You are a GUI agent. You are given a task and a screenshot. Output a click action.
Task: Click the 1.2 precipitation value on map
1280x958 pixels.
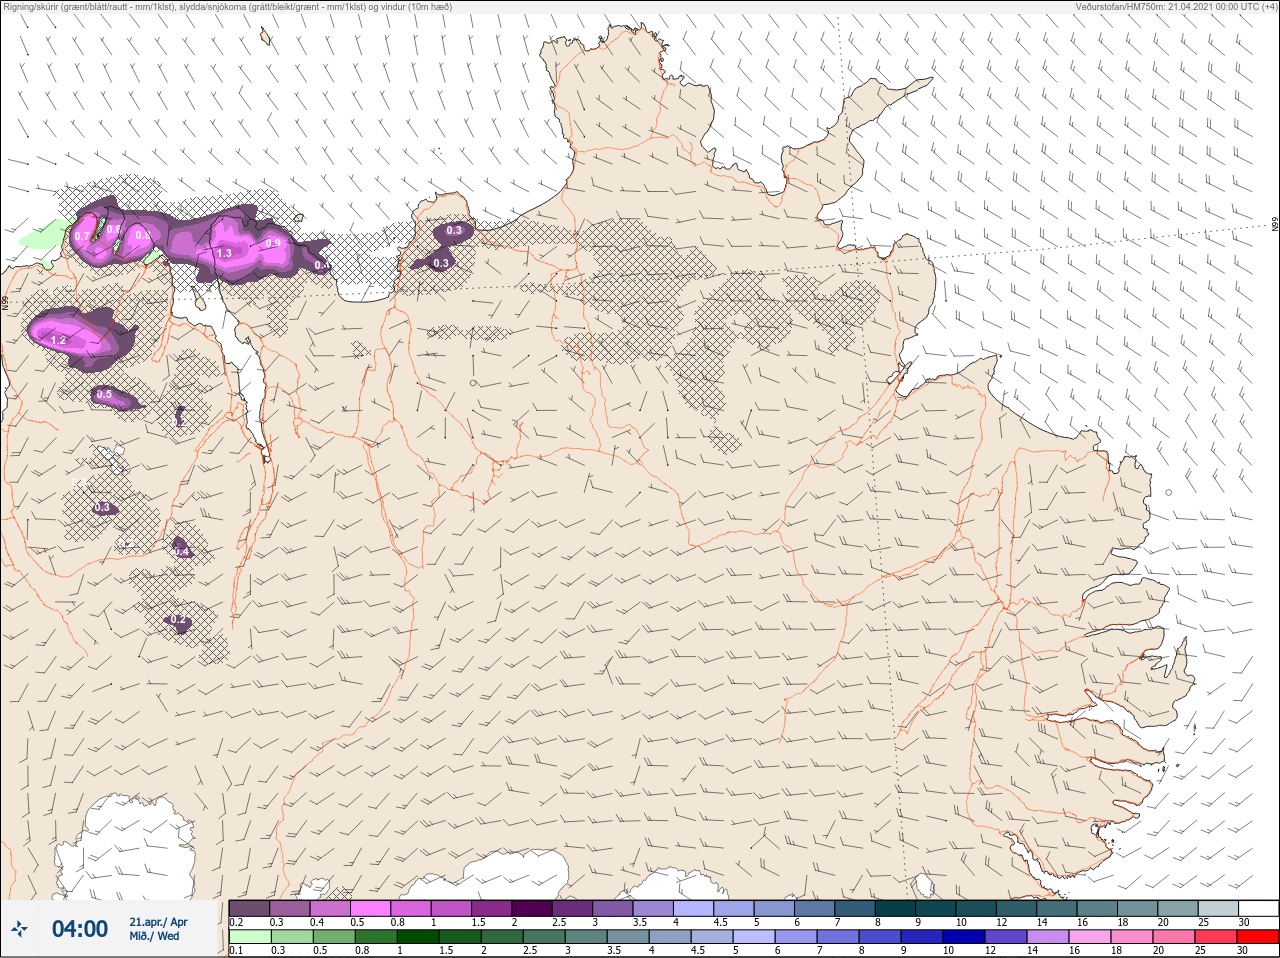coord(58,340)
